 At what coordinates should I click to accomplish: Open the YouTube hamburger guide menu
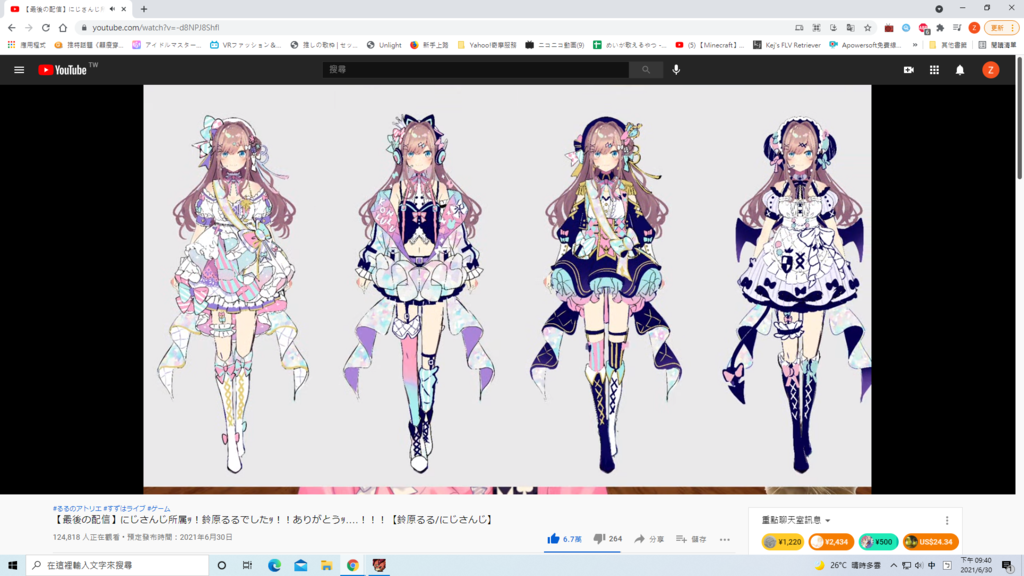pyautogui.click(x=19, y=70)
